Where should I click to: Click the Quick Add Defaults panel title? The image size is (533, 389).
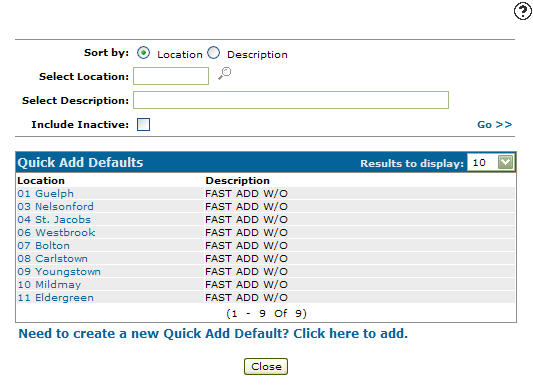click(x=80, y=163)
